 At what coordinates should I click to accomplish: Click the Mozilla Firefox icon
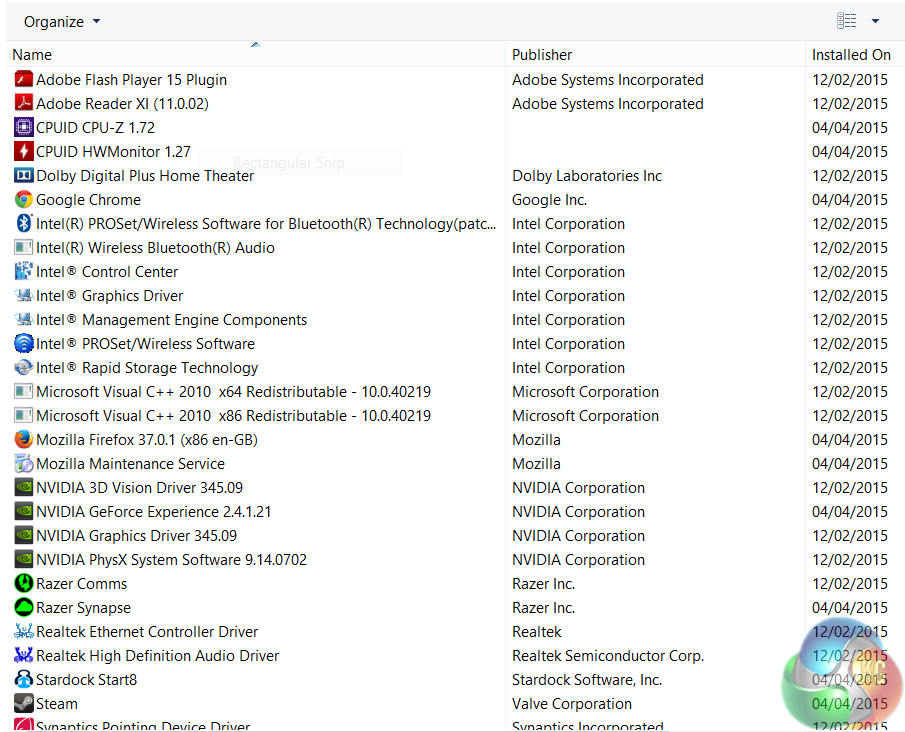[24, 440]
